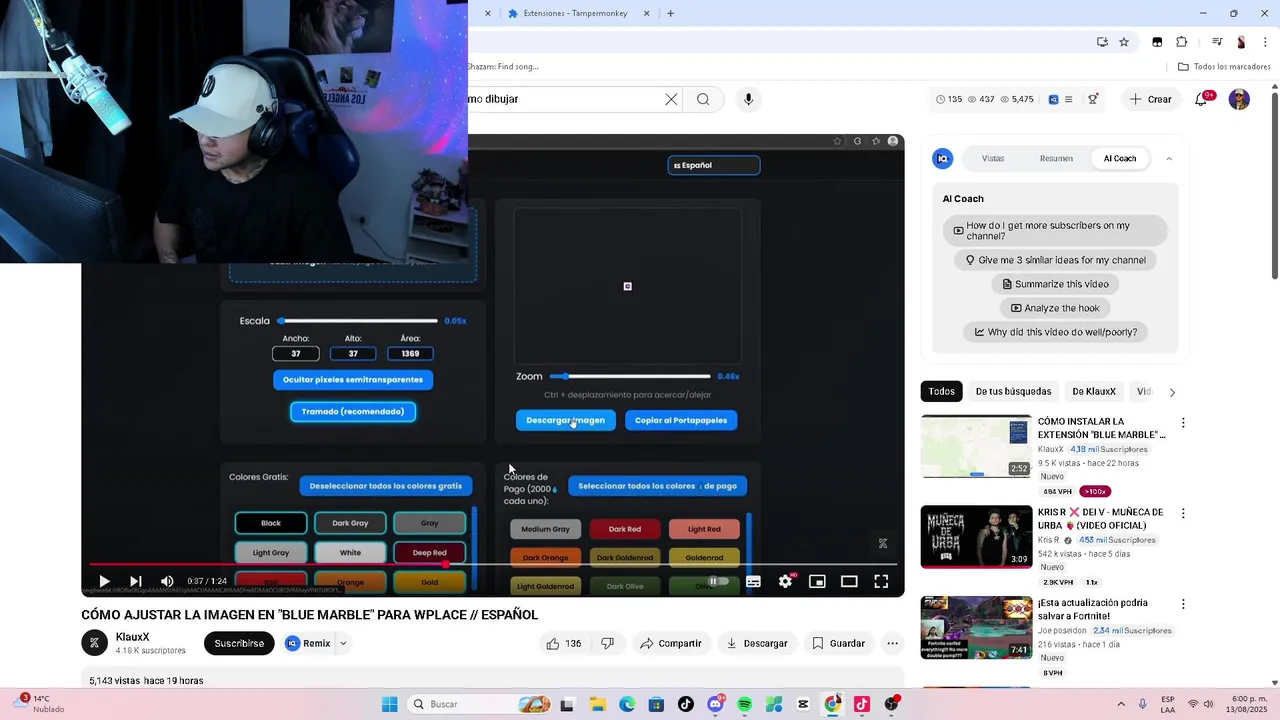Image resolution: width=1280 pixels, height=720 pixels.
Task: Play the YouTube video
Action: [104, 581]
